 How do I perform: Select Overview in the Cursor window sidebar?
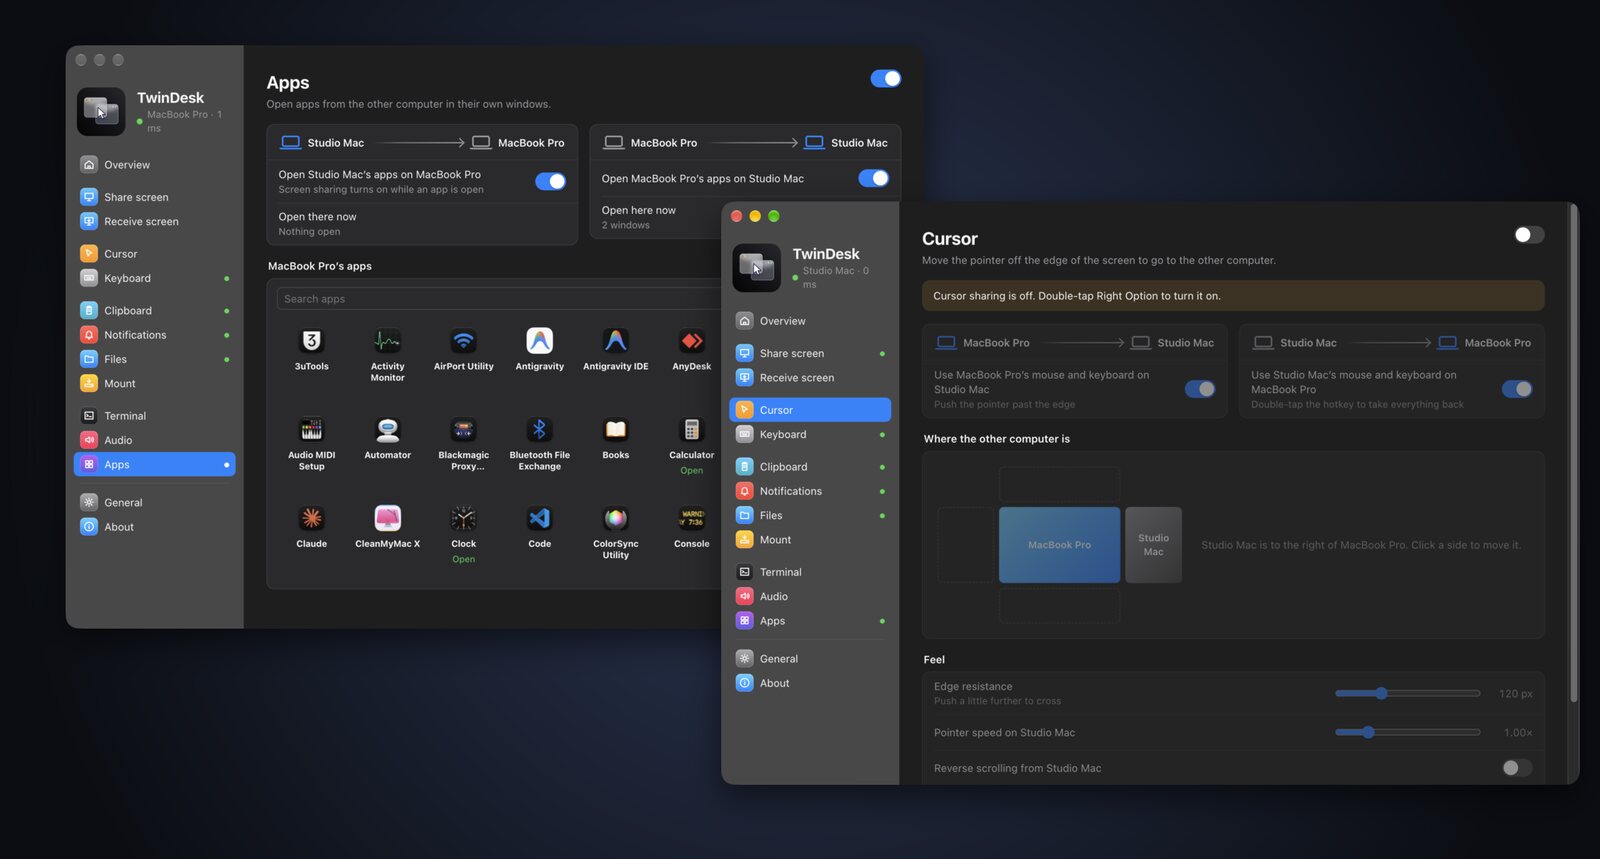(810, 321)
